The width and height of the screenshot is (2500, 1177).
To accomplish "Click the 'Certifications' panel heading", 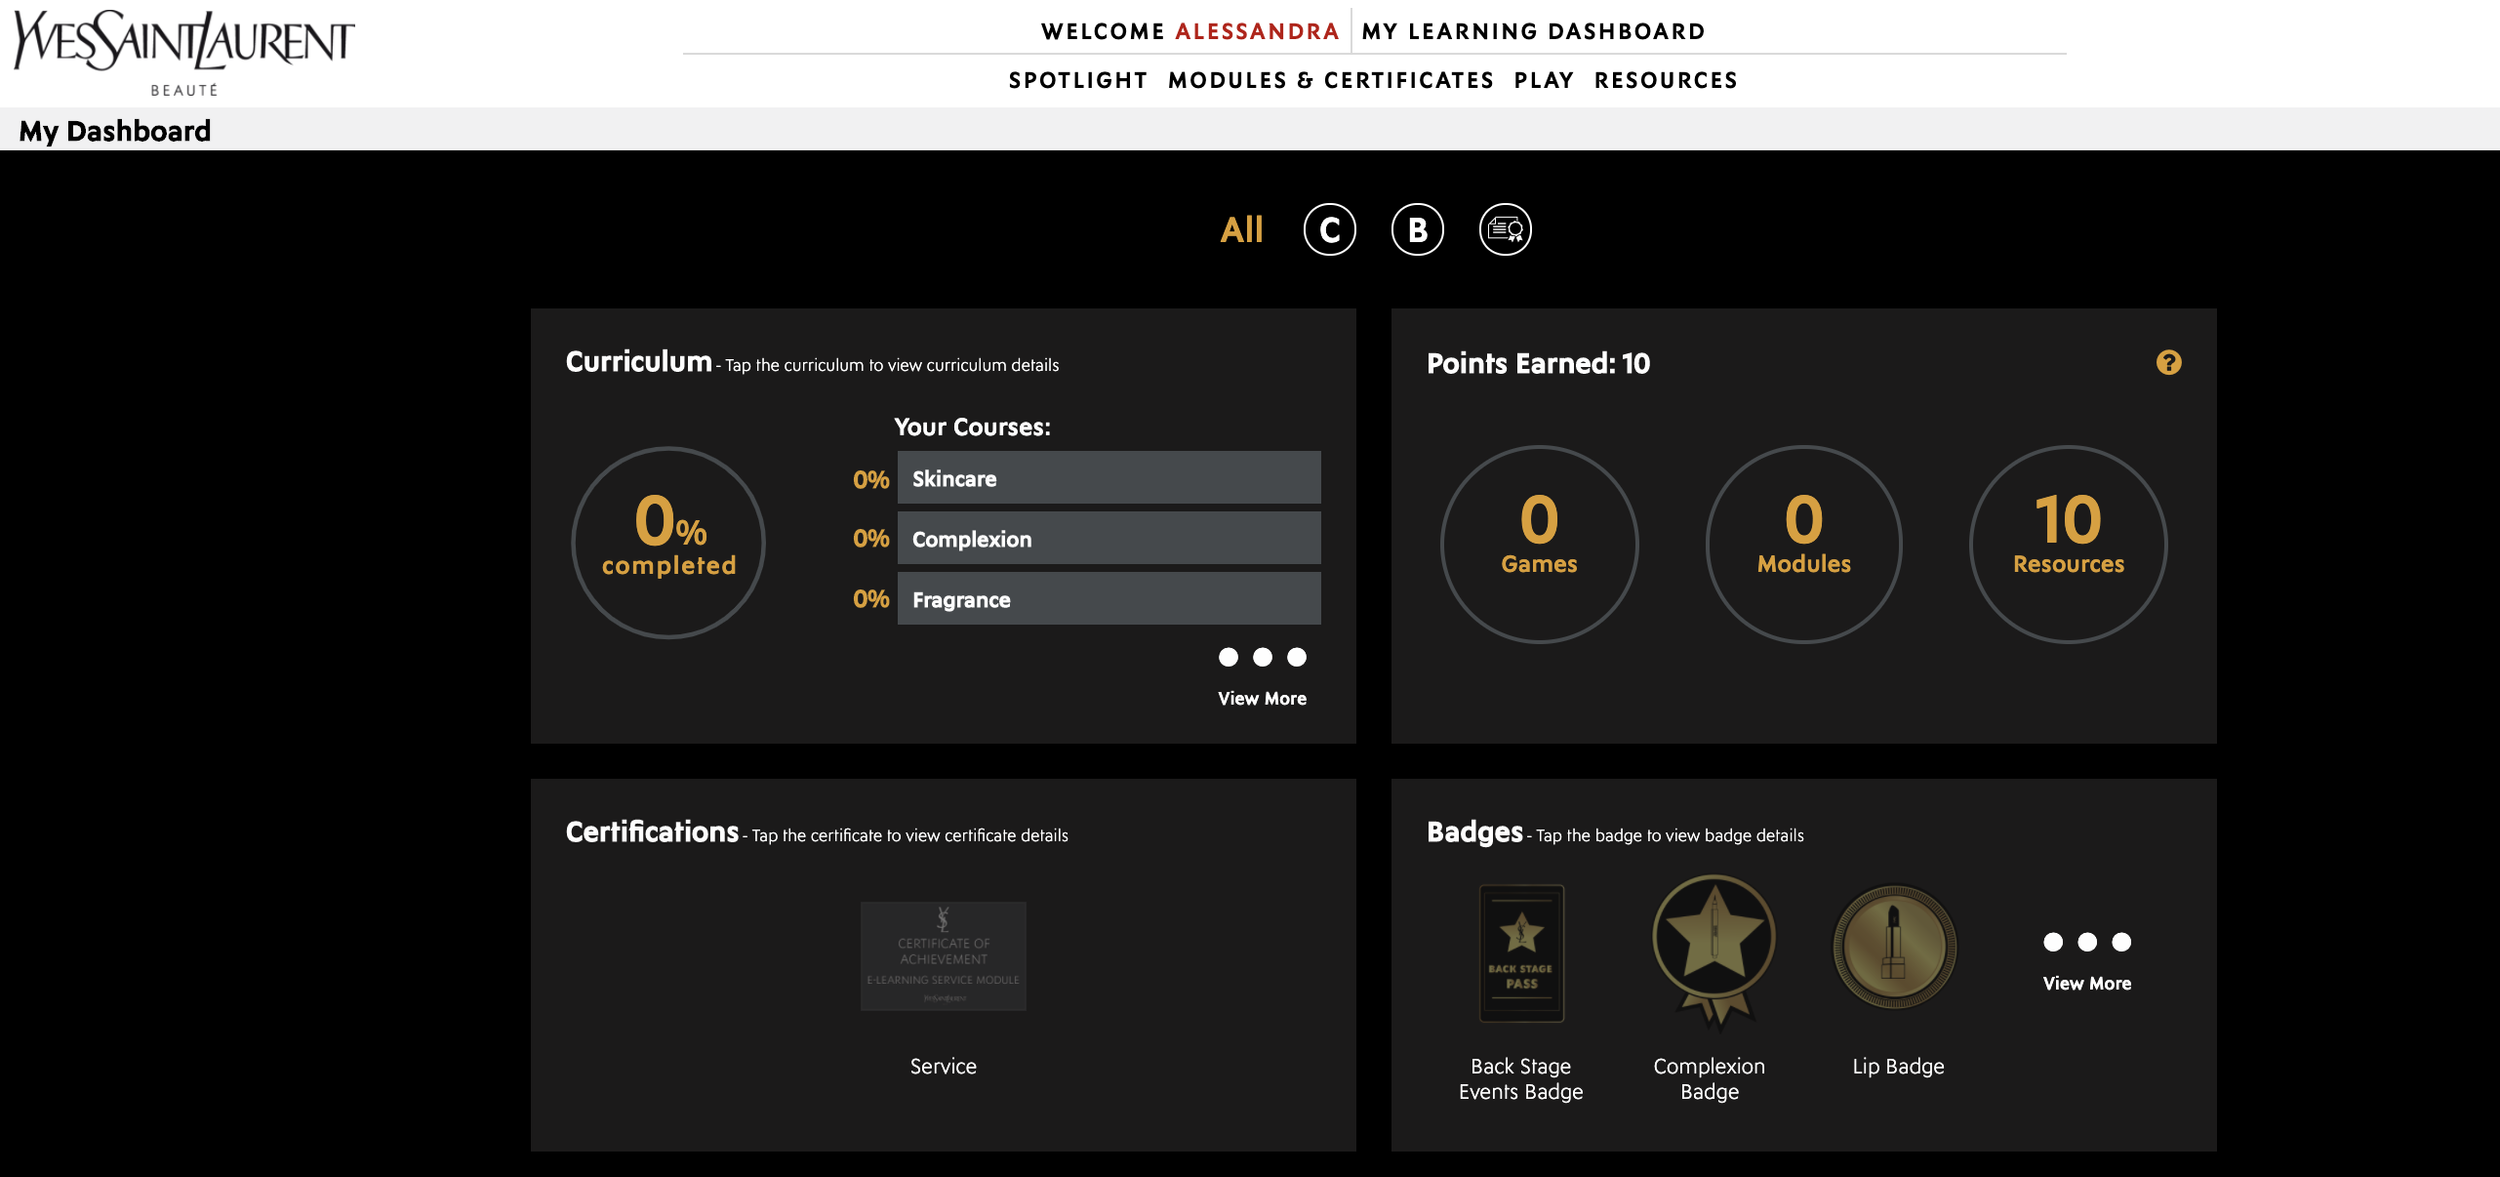I will tap(652, 832).
